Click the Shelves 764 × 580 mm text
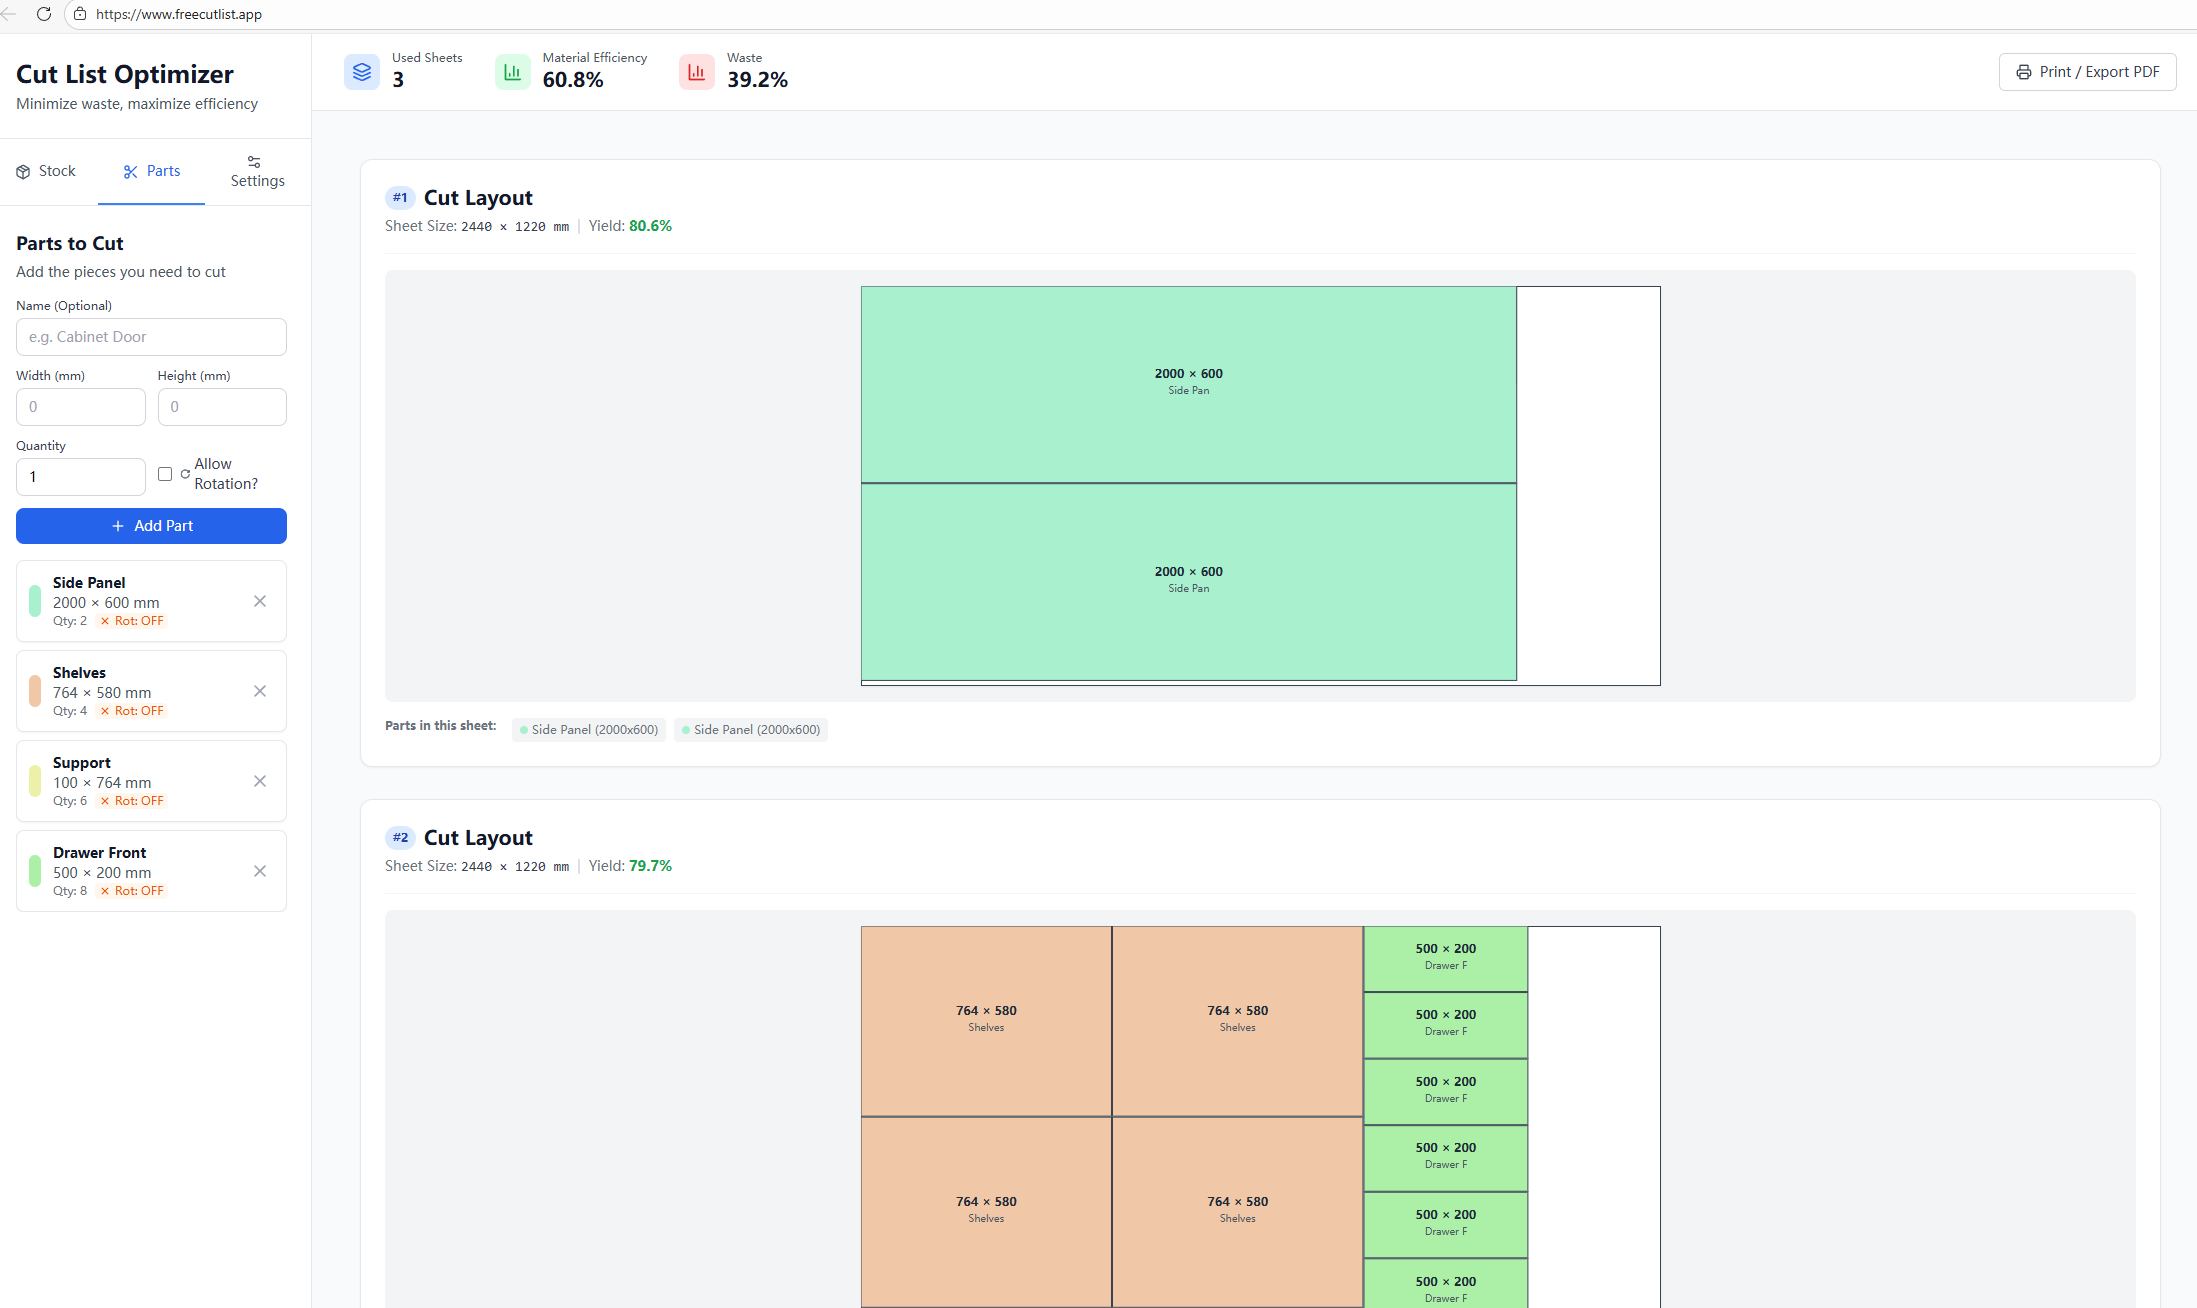This screenshot has height=1308, width=2197. (102, 693)
